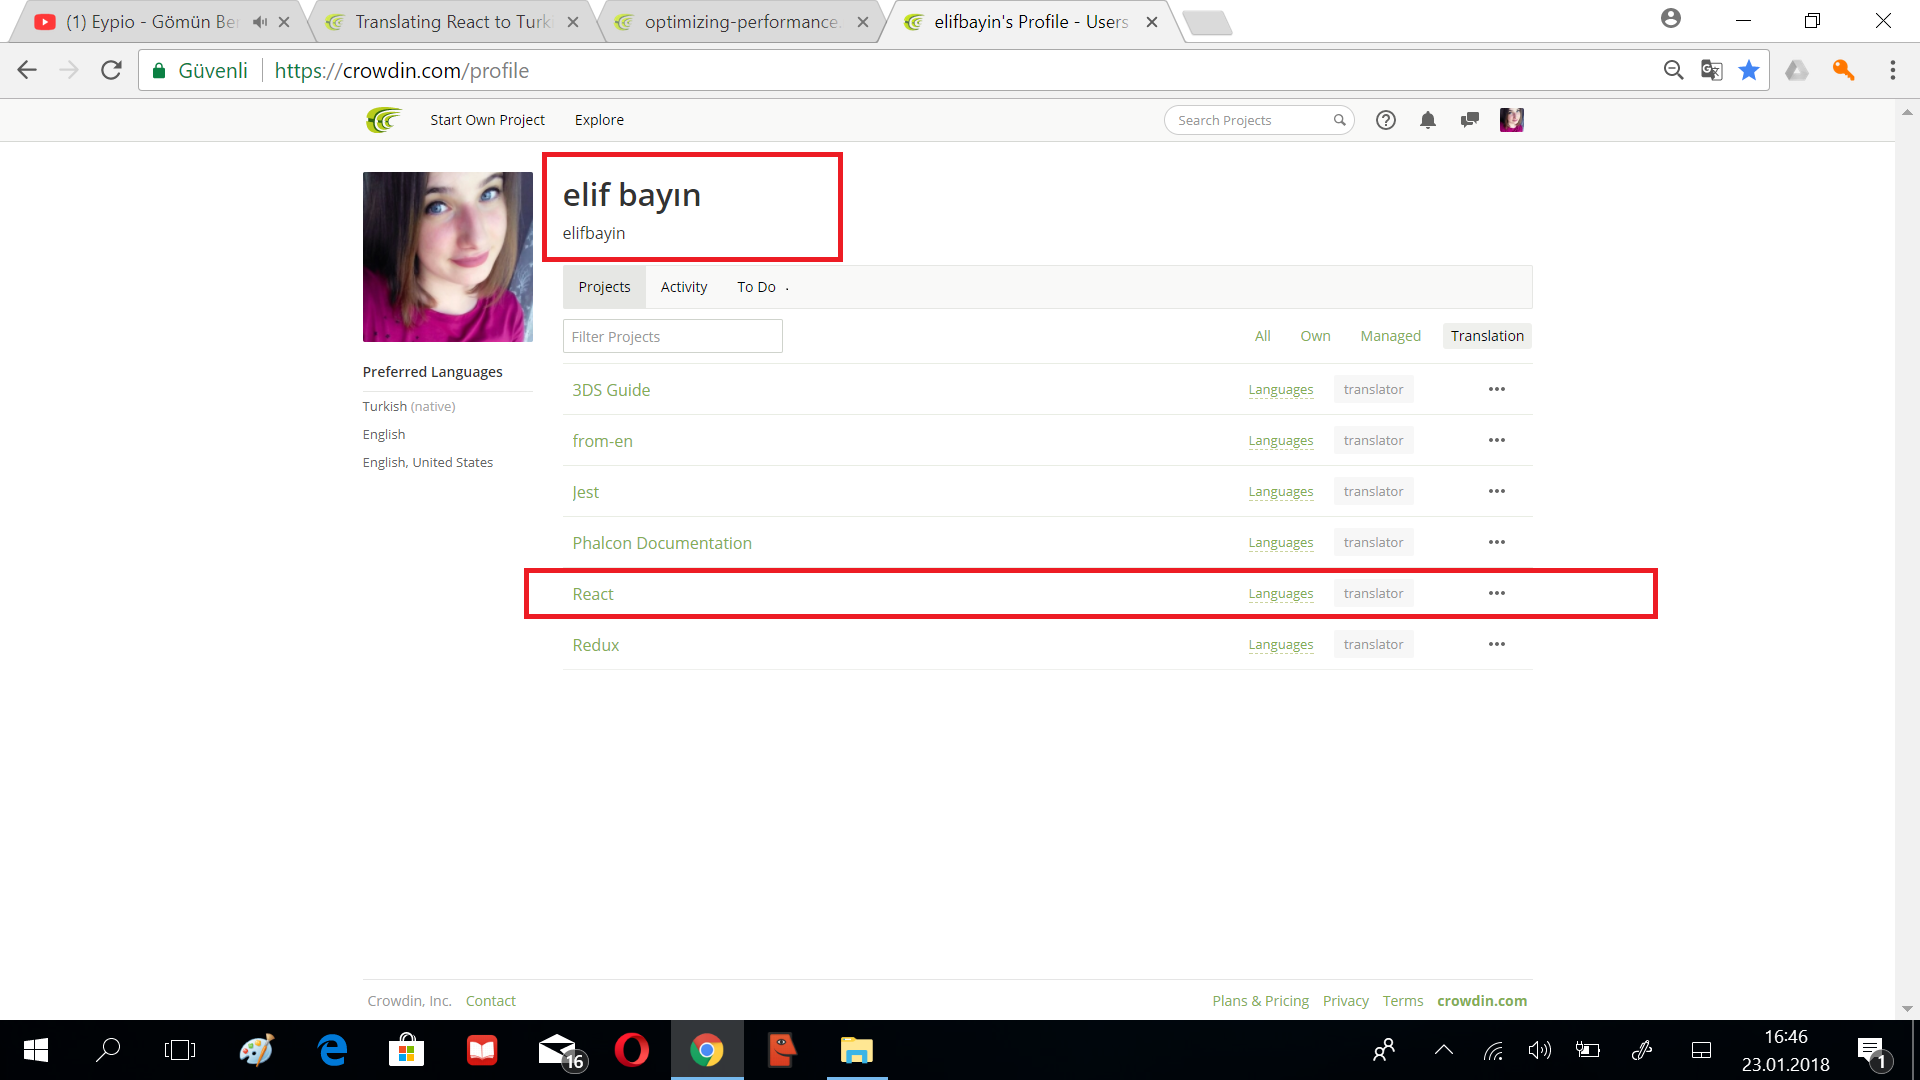Viewport: 1920px width, 1080px height.
Task: Expand Languages for Redux
Action: [x=1281, y=645]
